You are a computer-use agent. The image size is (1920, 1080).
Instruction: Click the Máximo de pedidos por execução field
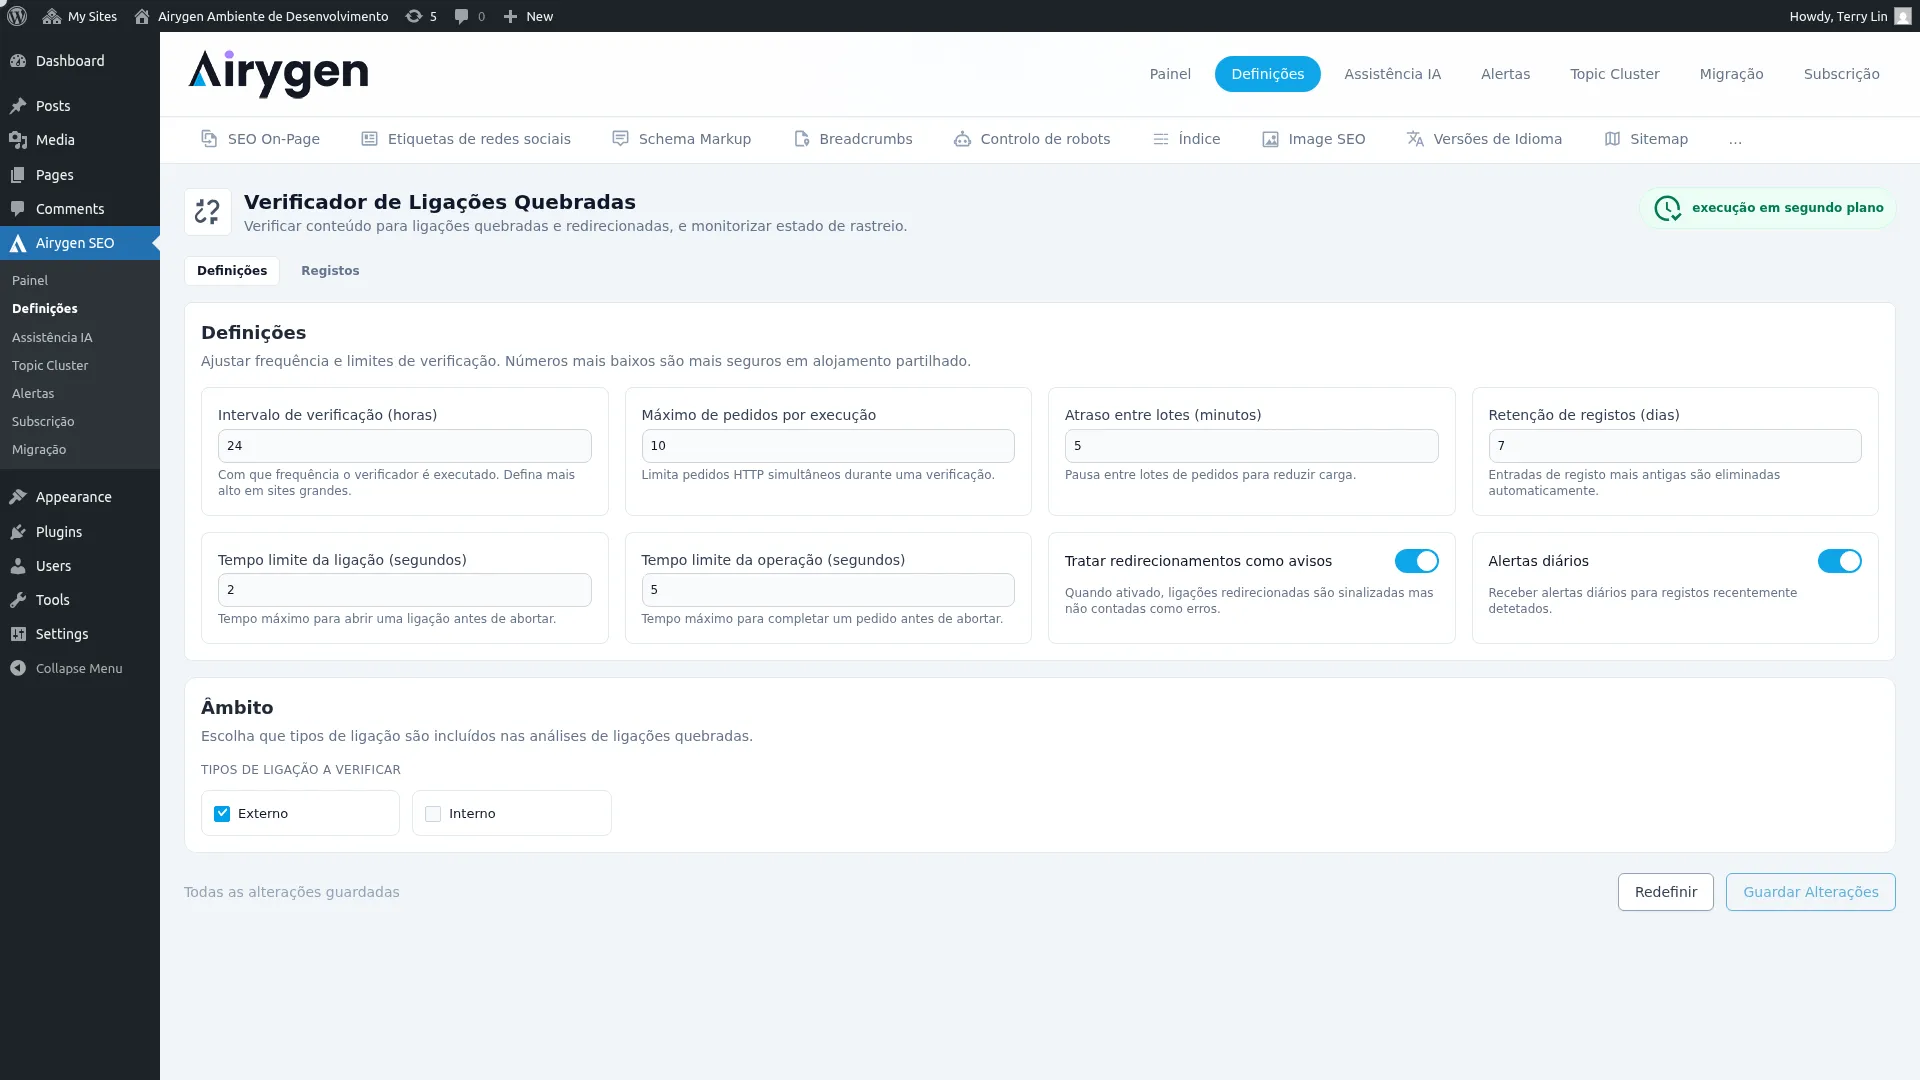point(828,446)
